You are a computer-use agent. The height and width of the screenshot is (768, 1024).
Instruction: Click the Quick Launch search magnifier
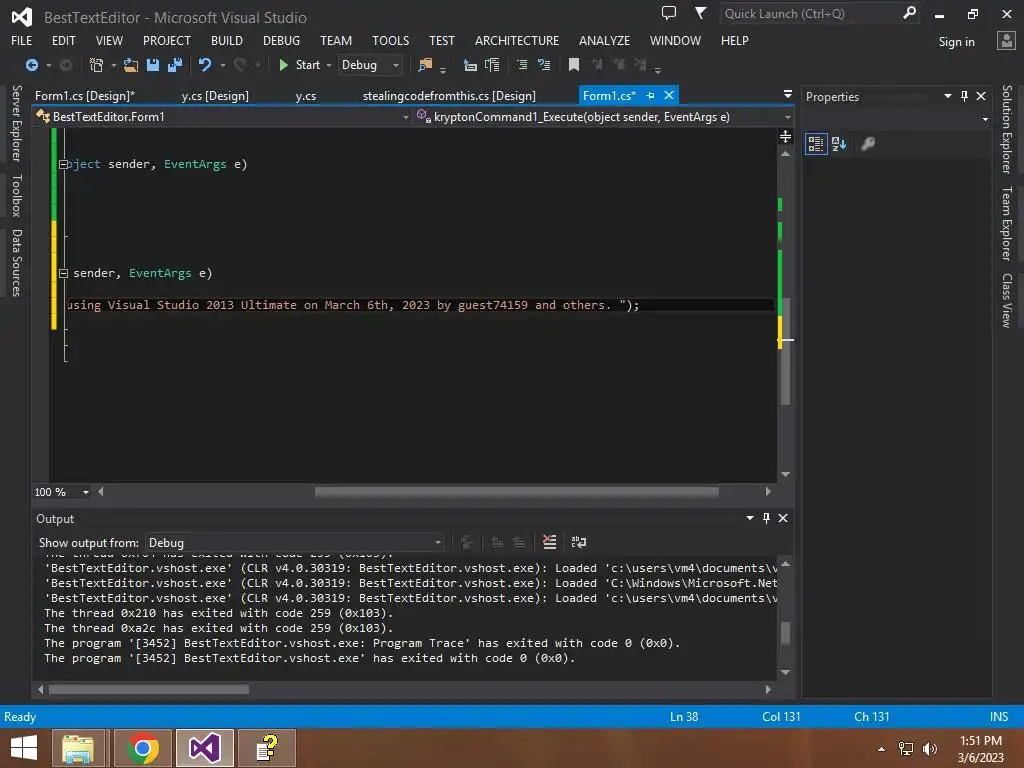click(909, 13)
